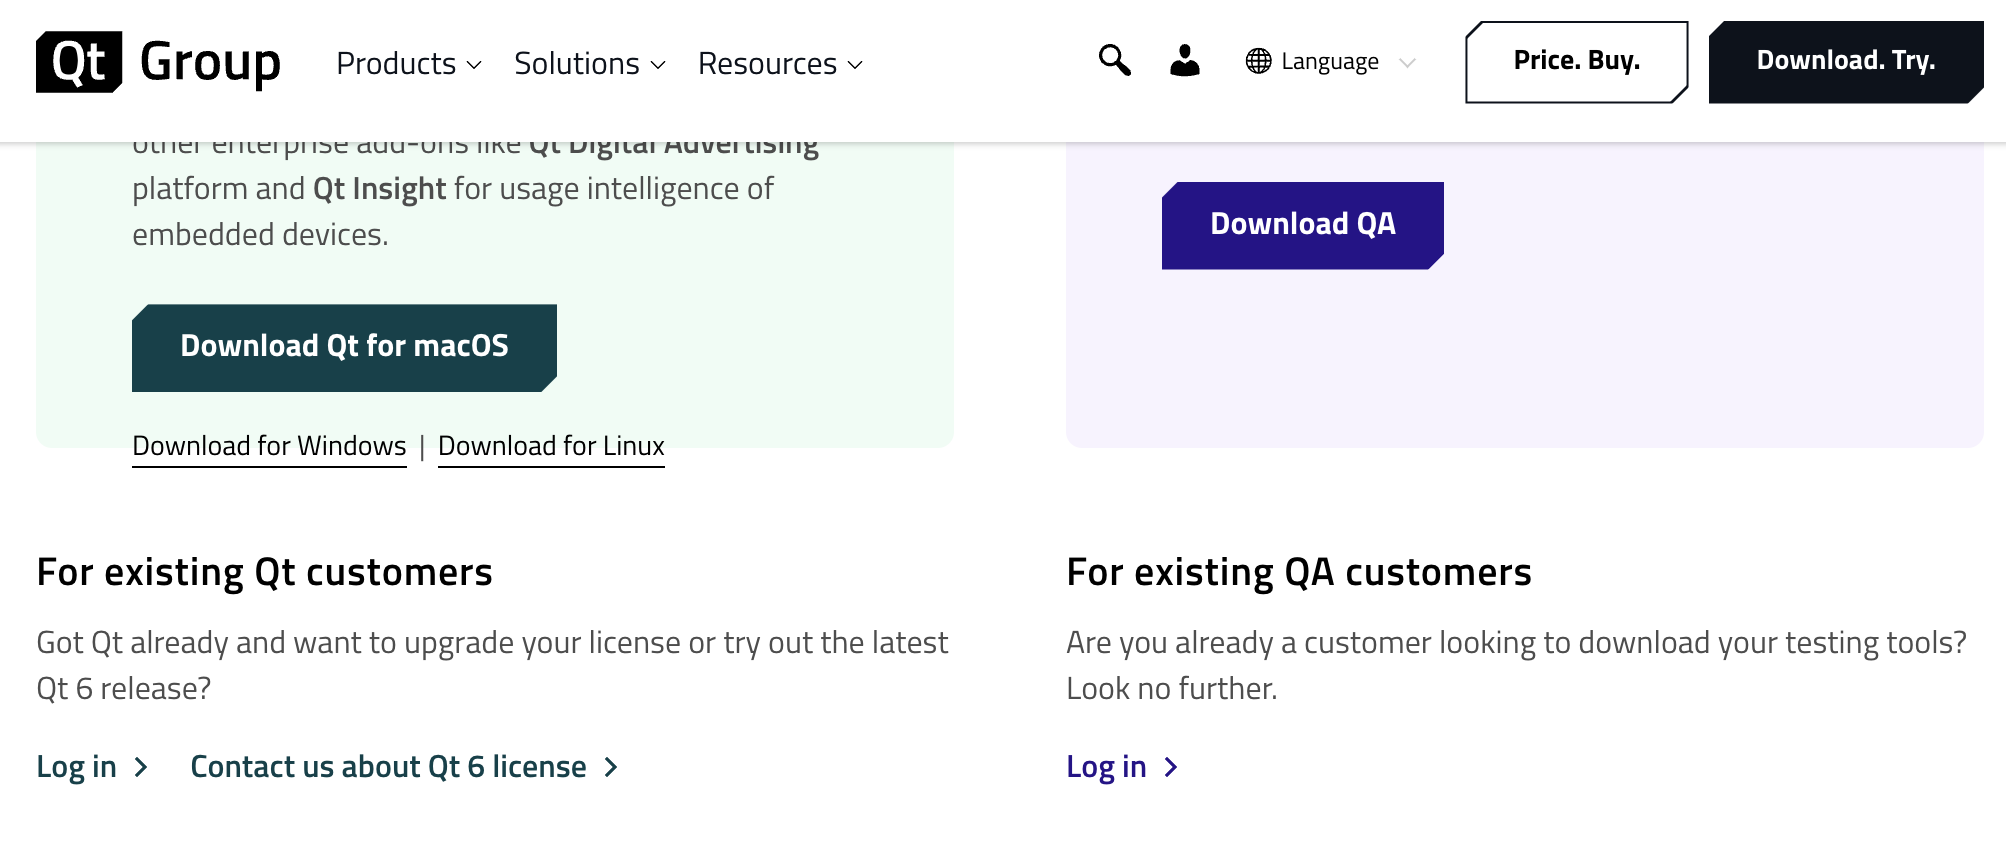The height and width of the screenshot is (856, 2006).
Task: Click the user account icon
Action: tap(1185, 61)
